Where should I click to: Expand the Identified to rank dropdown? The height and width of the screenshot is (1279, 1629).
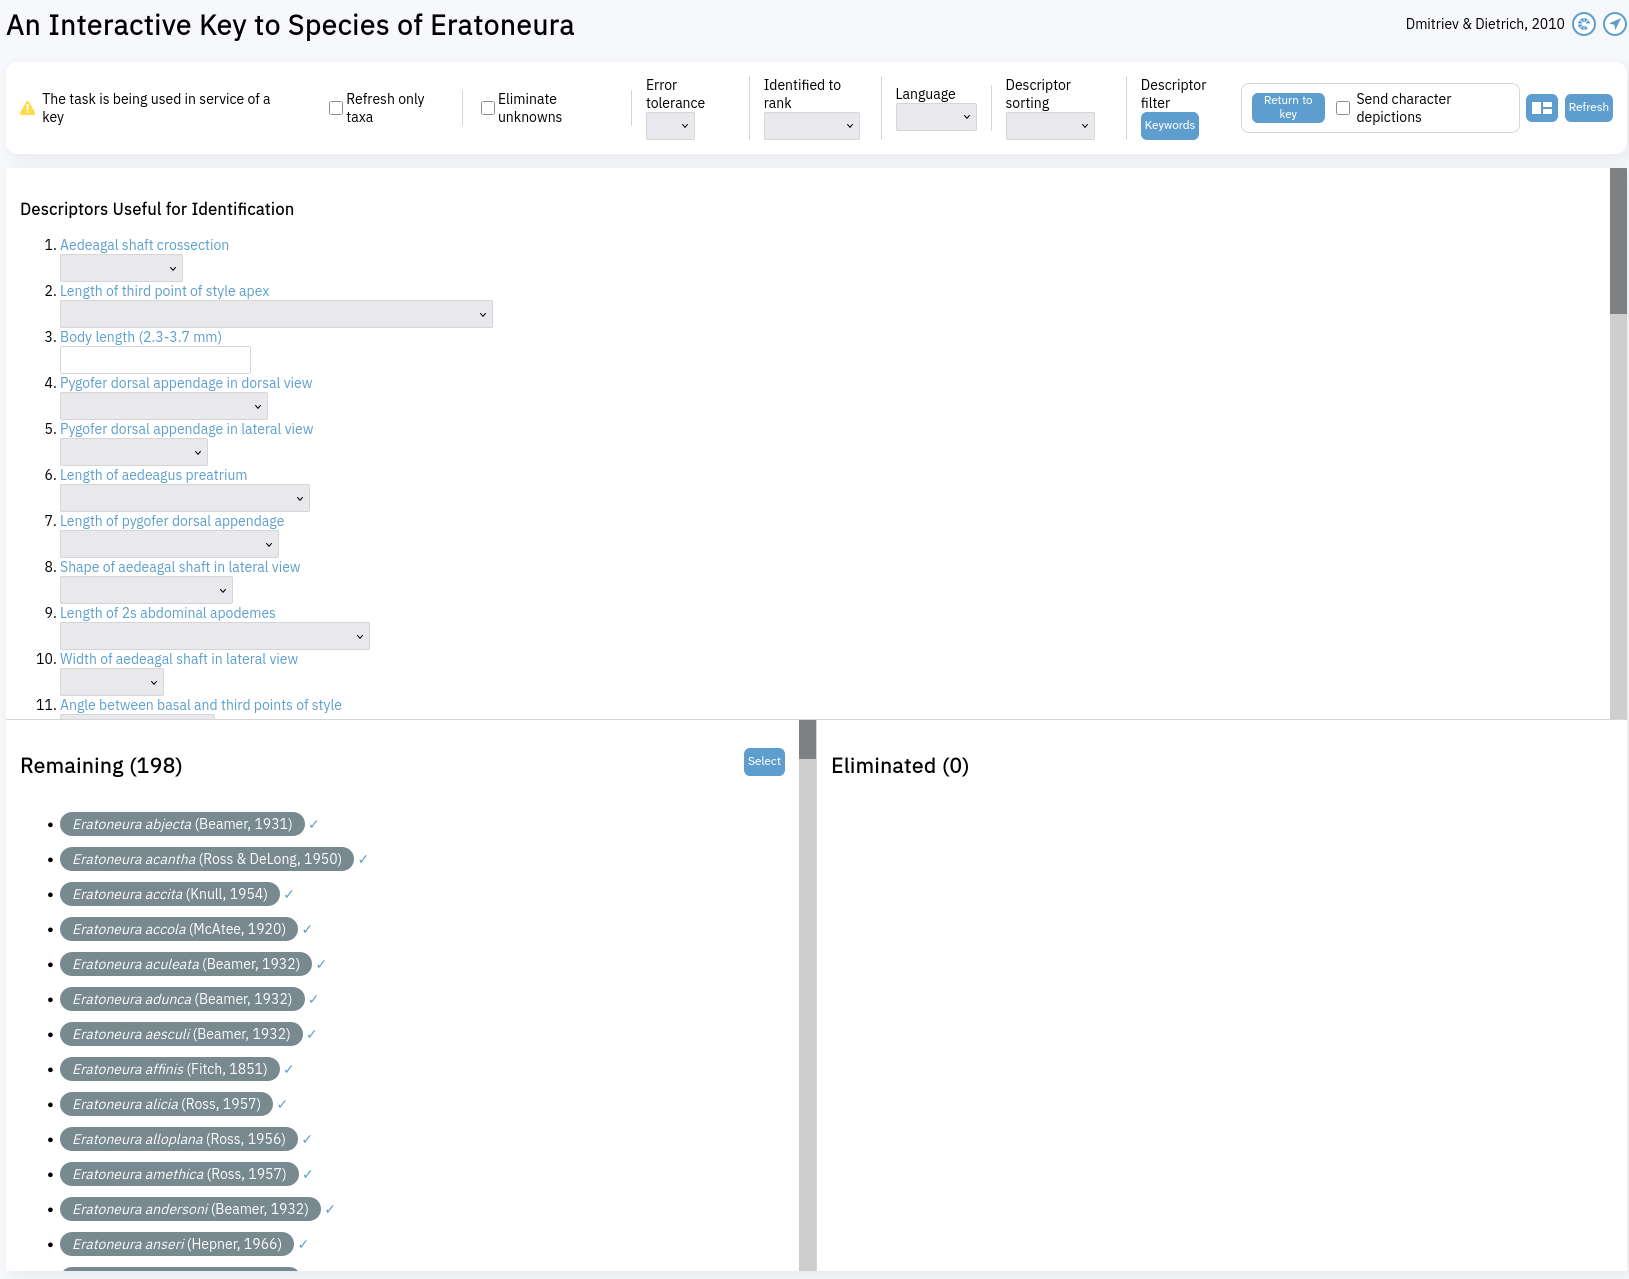click(811, 126)
